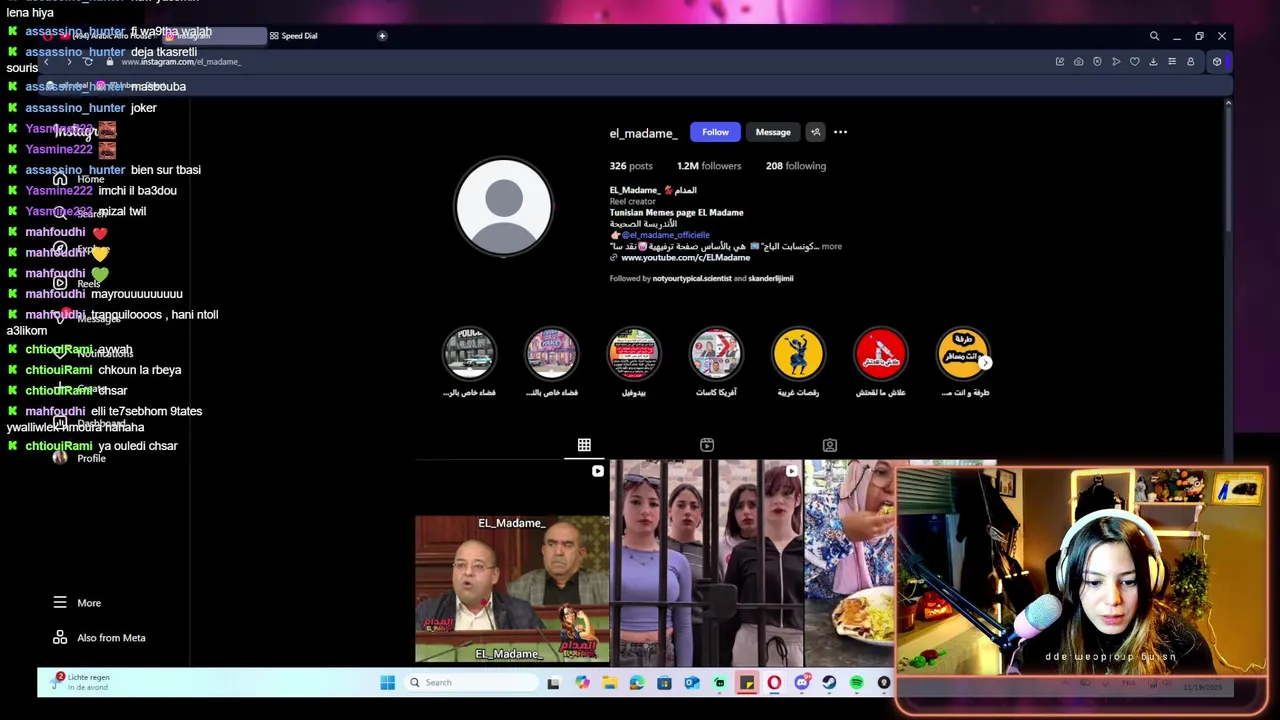Open Message to el_madame_
Image resolution: width=1280 pixels, height=720 pixels.
coord(773,132)
